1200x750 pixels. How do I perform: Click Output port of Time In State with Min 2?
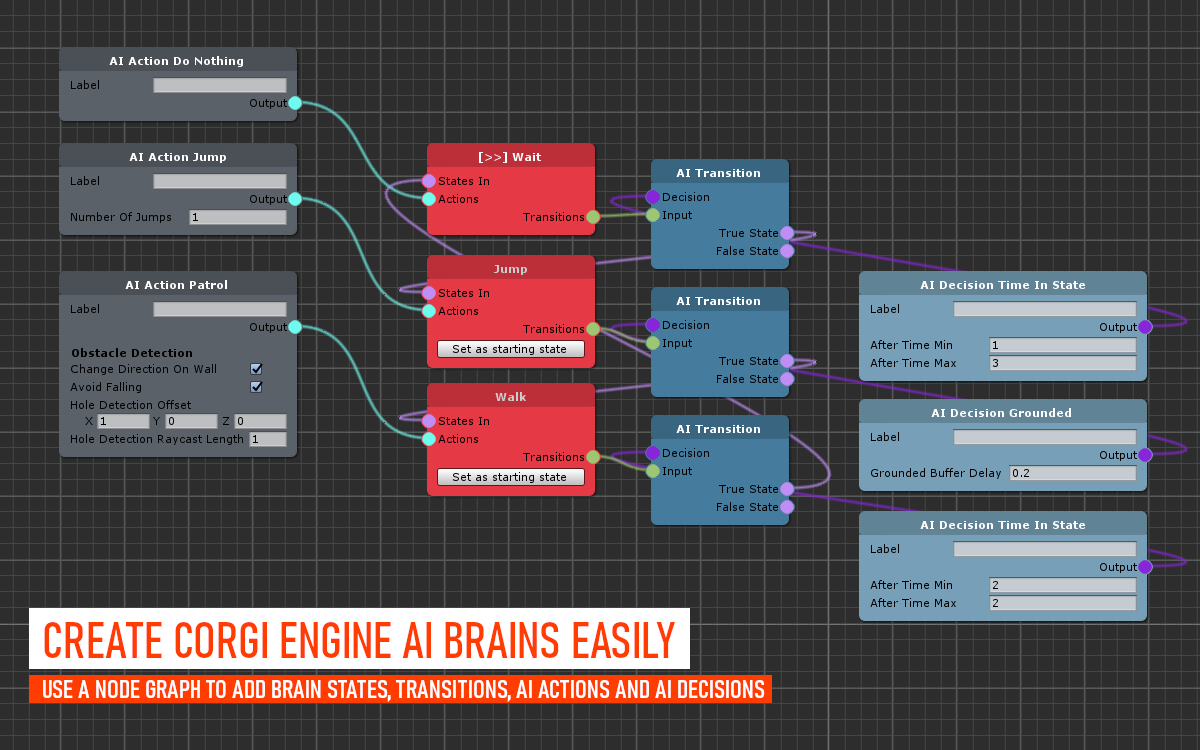(1145, 567)
